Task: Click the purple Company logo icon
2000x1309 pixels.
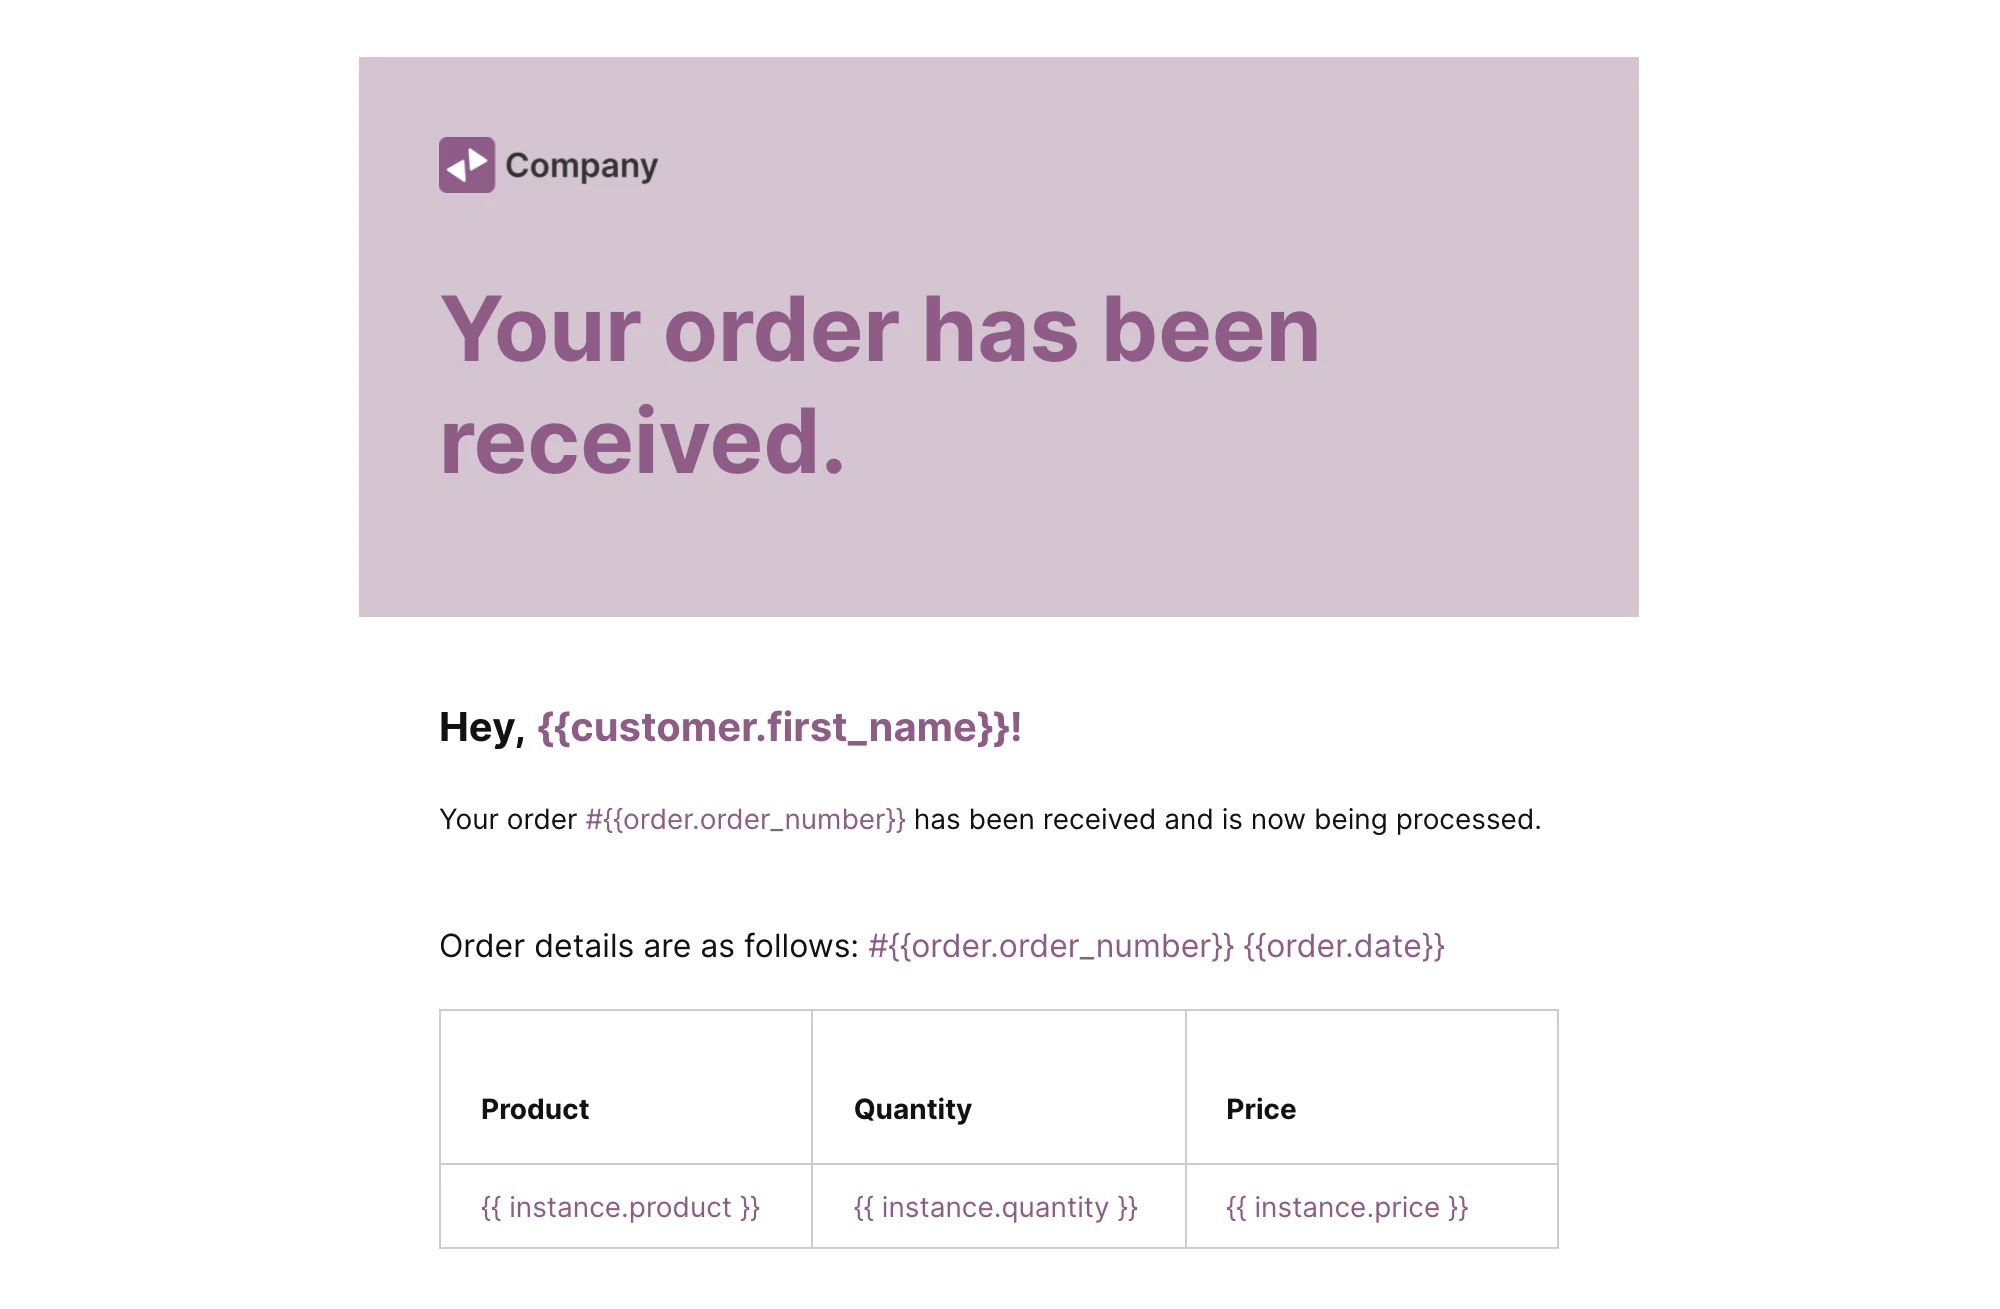Action: pos(466,165)
